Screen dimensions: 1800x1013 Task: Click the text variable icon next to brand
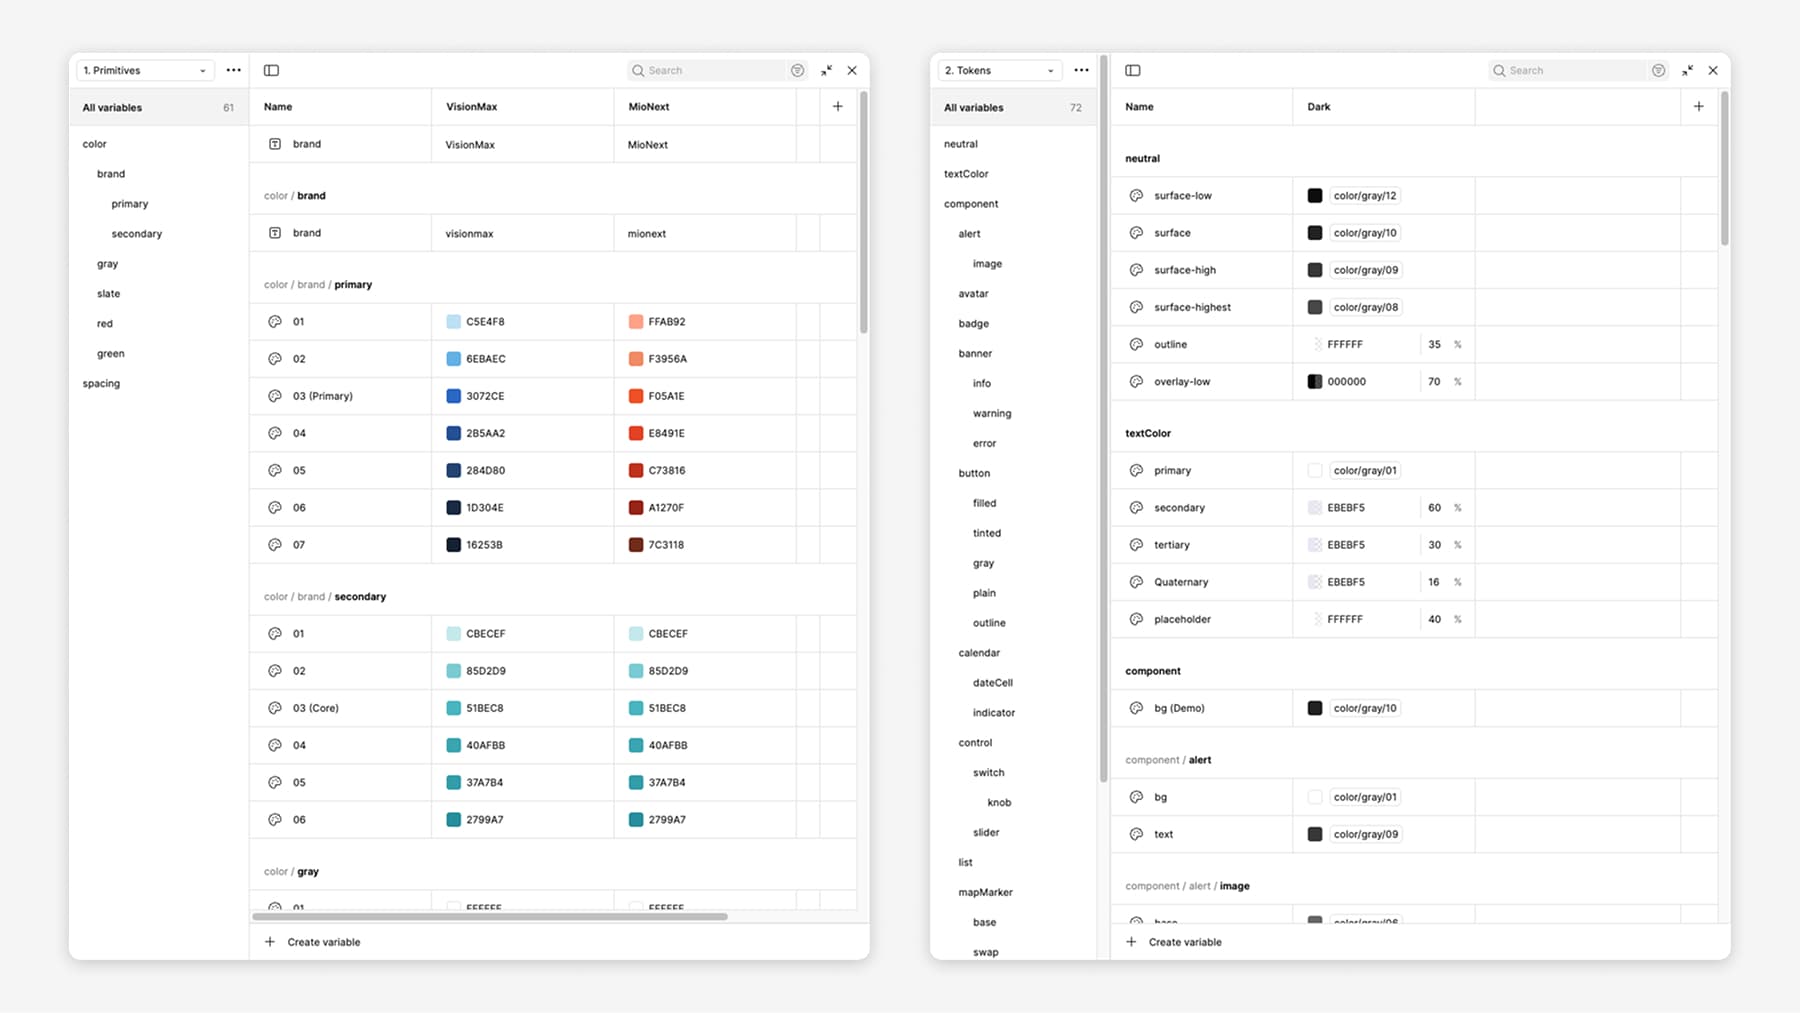[x=275, y=143]
